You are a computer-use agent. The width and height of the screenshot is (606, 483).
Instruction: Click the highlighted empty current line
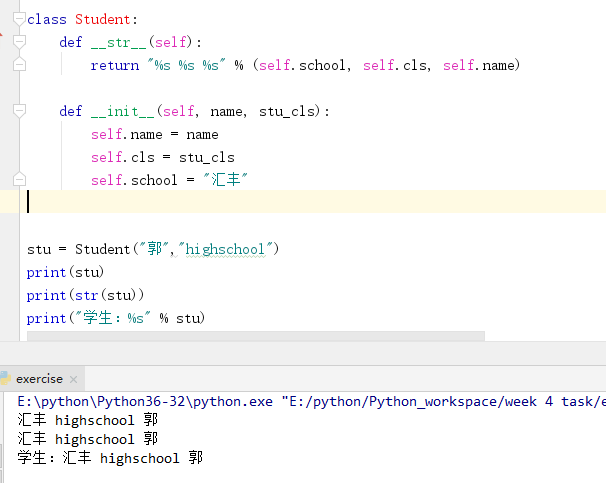(303, 201)
